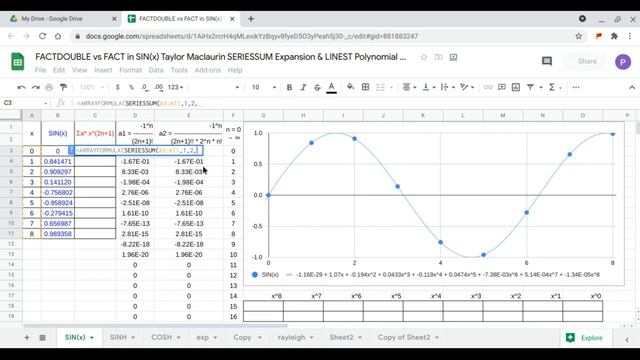Increase decimal places icon
This screenshot has width=640, height=360.
[x=159, y=87]
